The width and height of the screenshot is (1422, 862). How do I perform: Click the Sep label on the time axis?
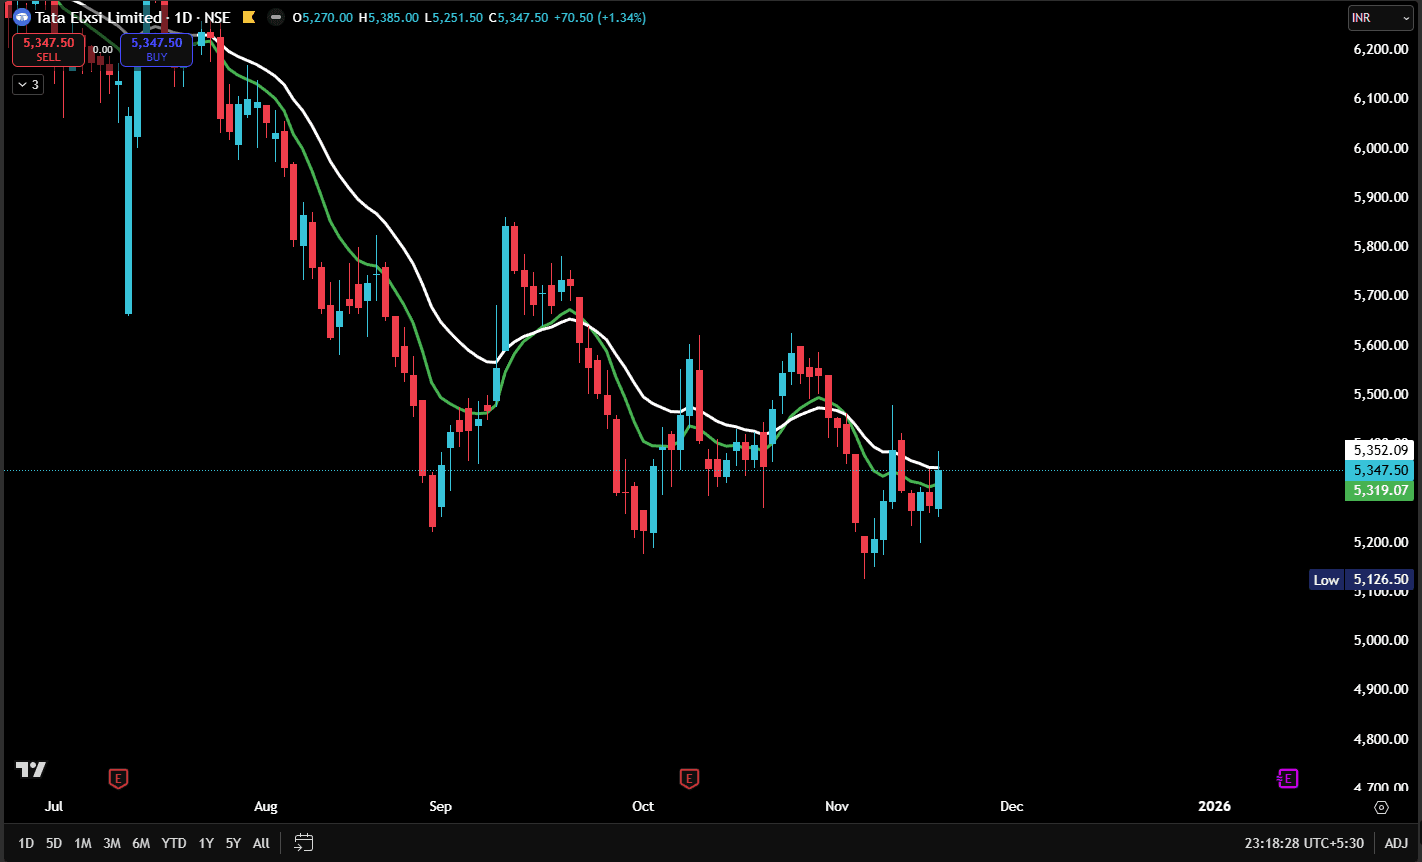440,806
